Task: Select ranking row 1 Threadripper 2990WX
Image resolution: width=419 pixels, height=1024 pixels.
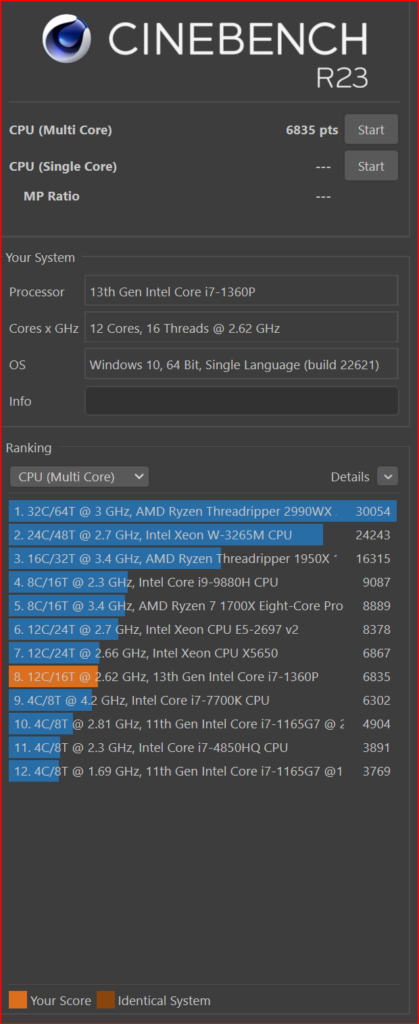Action: click(203, 511)
